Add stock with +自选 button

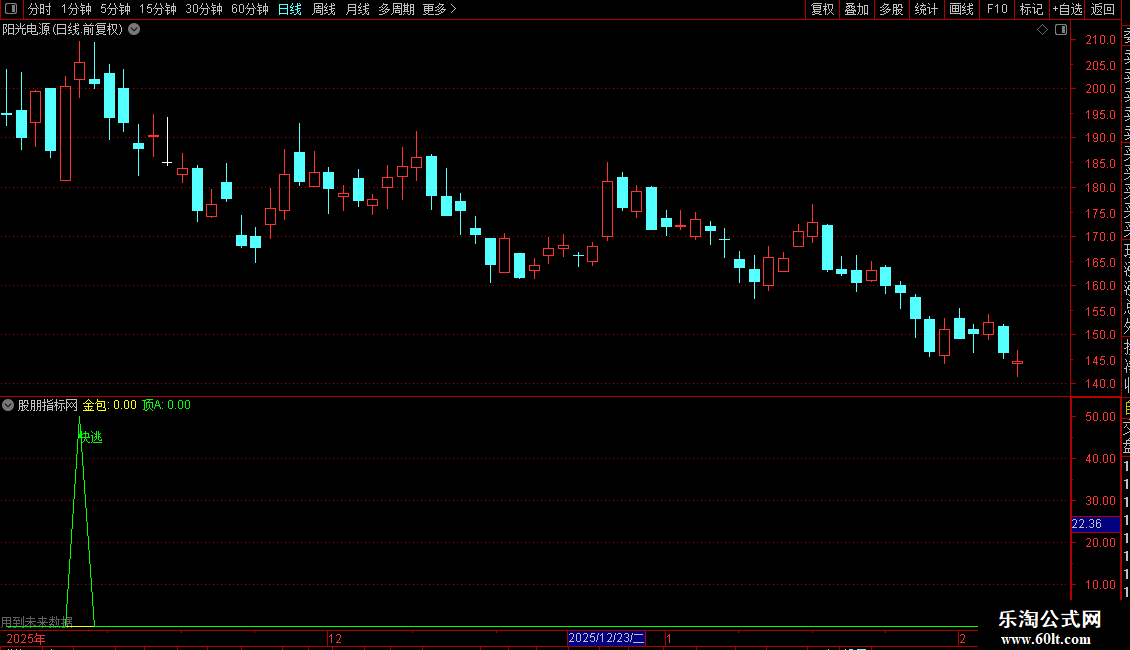[x=1067, y=9]
